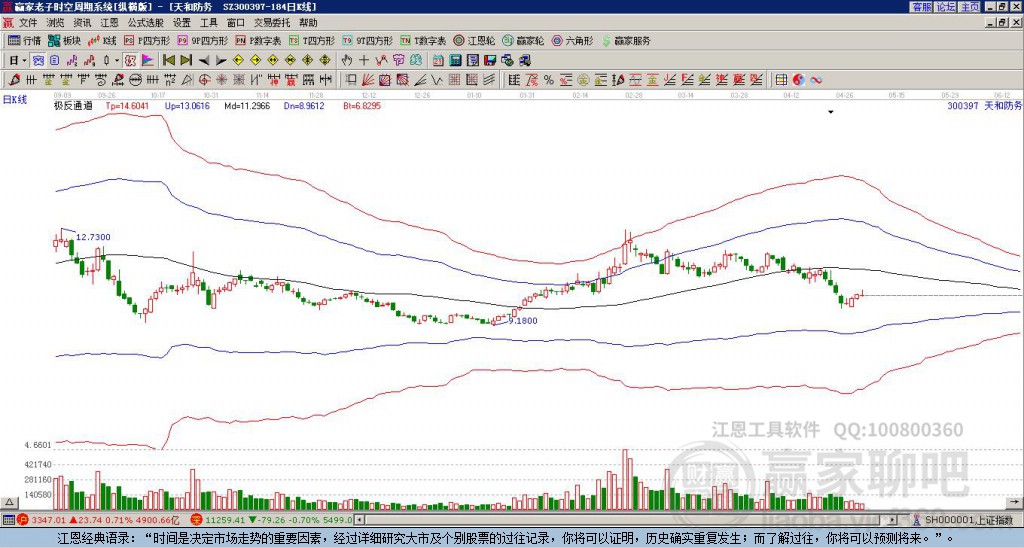Image resolution: width=1024 pixels, height=548 pixels.
Task: Click the small black triangle date marker
Action: coord(831,112)
